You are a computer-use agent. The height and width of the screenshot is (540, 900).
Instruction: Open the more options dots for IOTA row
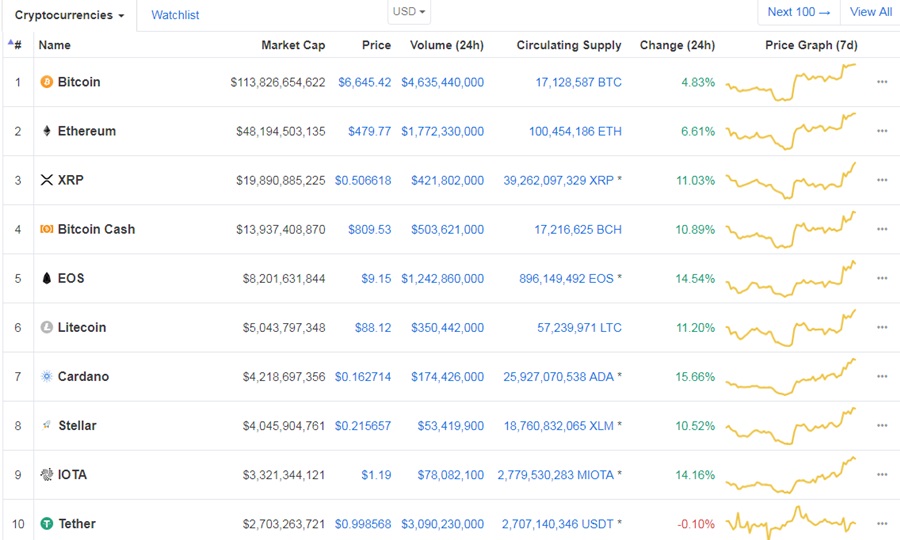click(x=882, y=475)
